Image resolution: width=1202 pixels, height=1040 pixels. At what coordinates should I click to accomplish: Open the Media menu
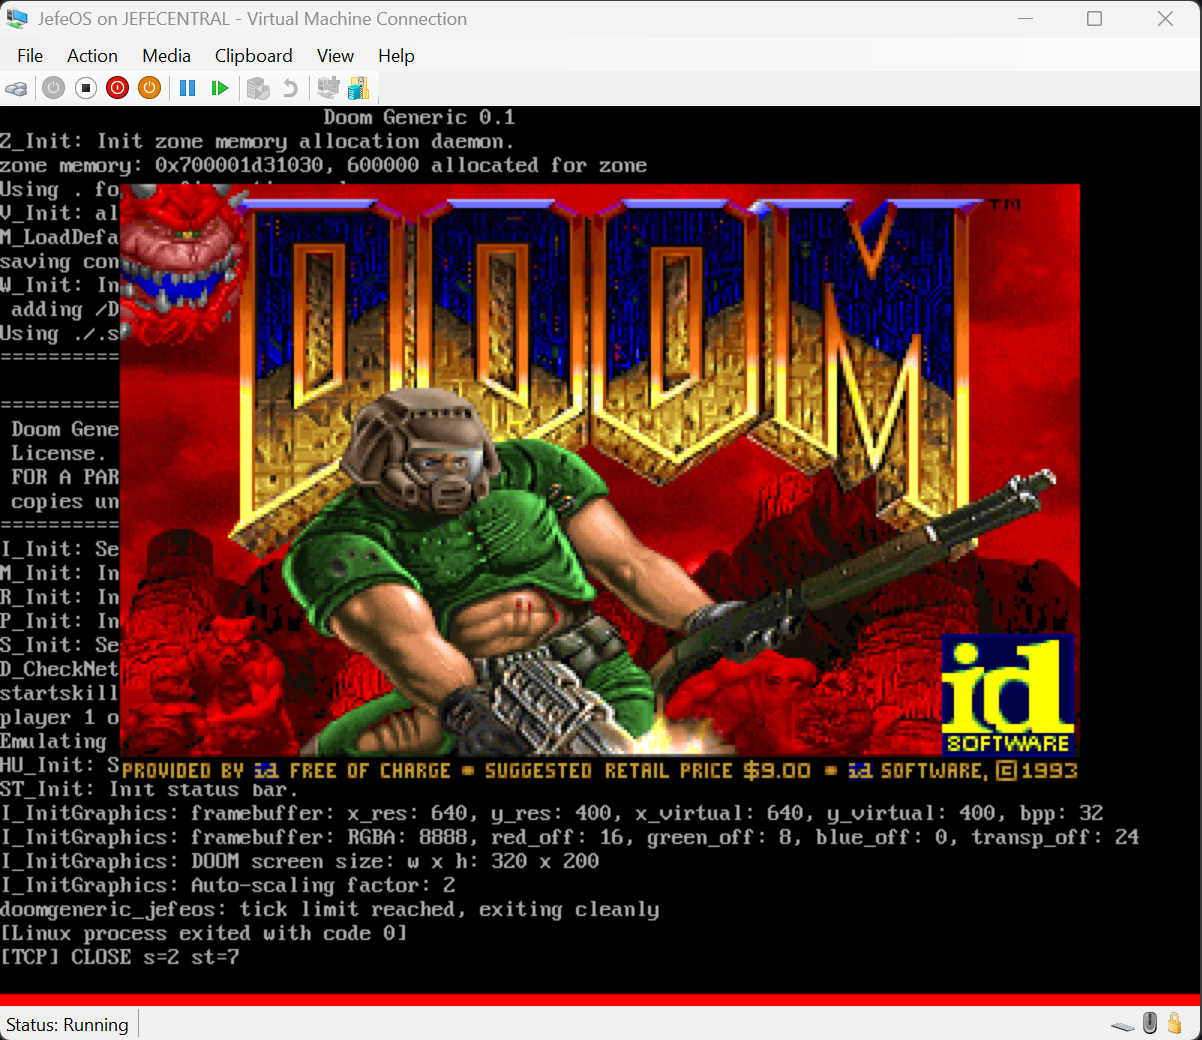tap(166, 56)
